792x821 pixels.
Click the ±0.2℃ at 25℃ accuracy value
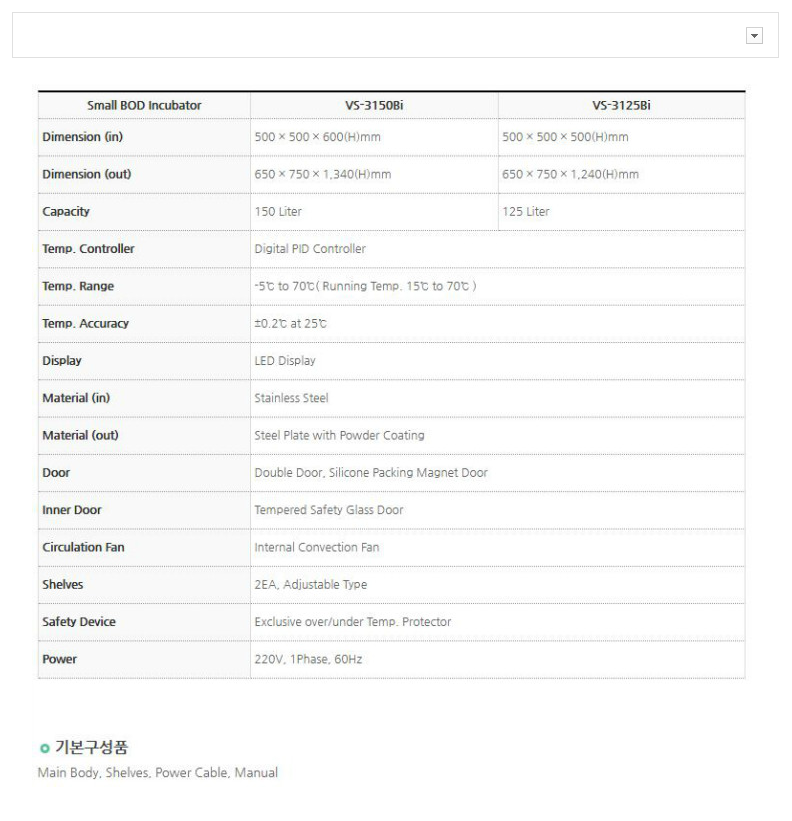coord(291,324)
